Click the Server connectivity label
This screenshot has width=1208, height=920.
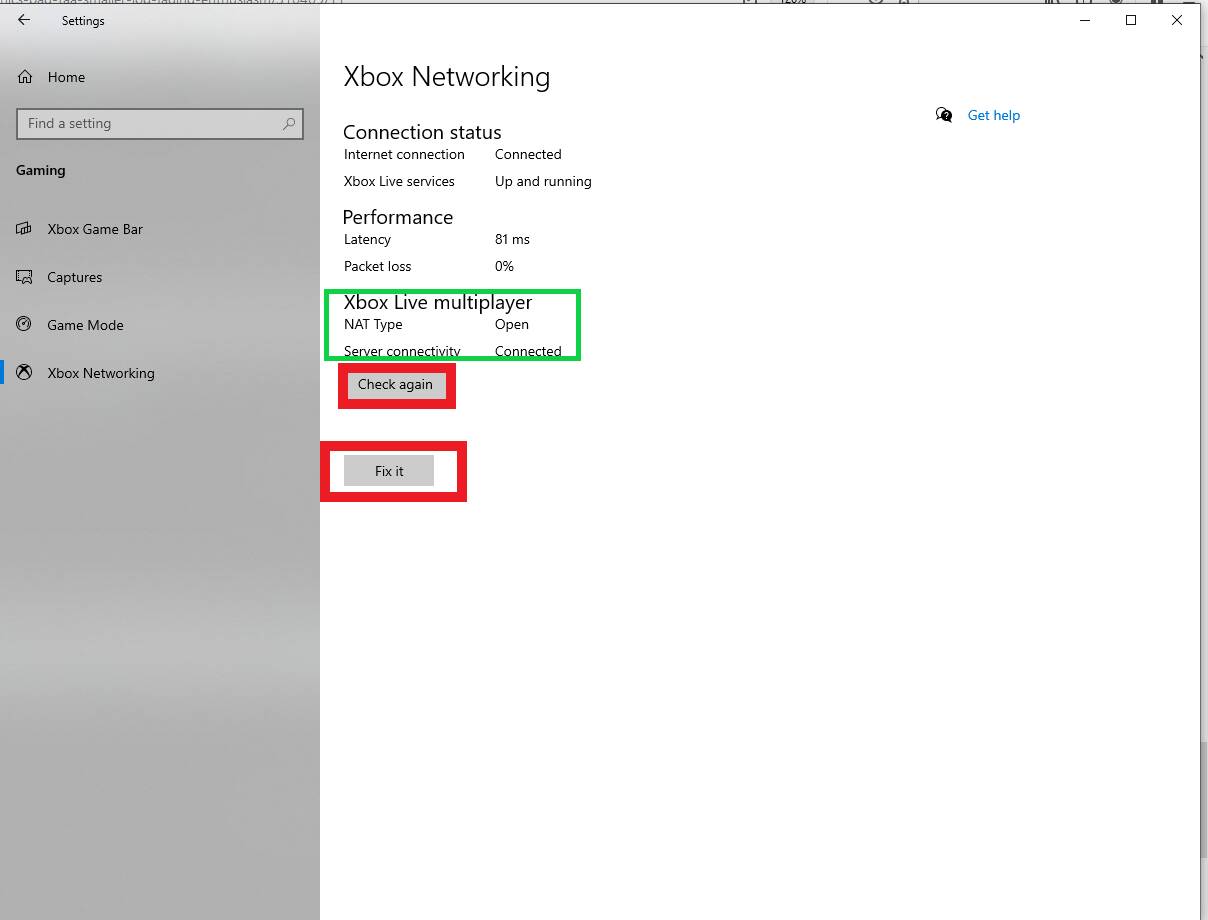[402, 351]
